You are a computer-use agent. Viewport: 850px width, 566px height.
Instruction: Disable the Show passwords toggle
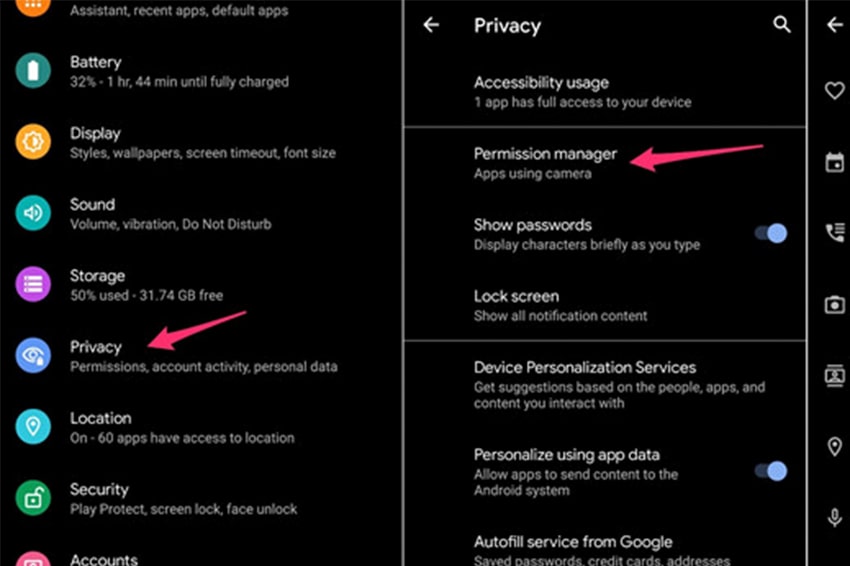pyautogui.click(x=771, y=233)
